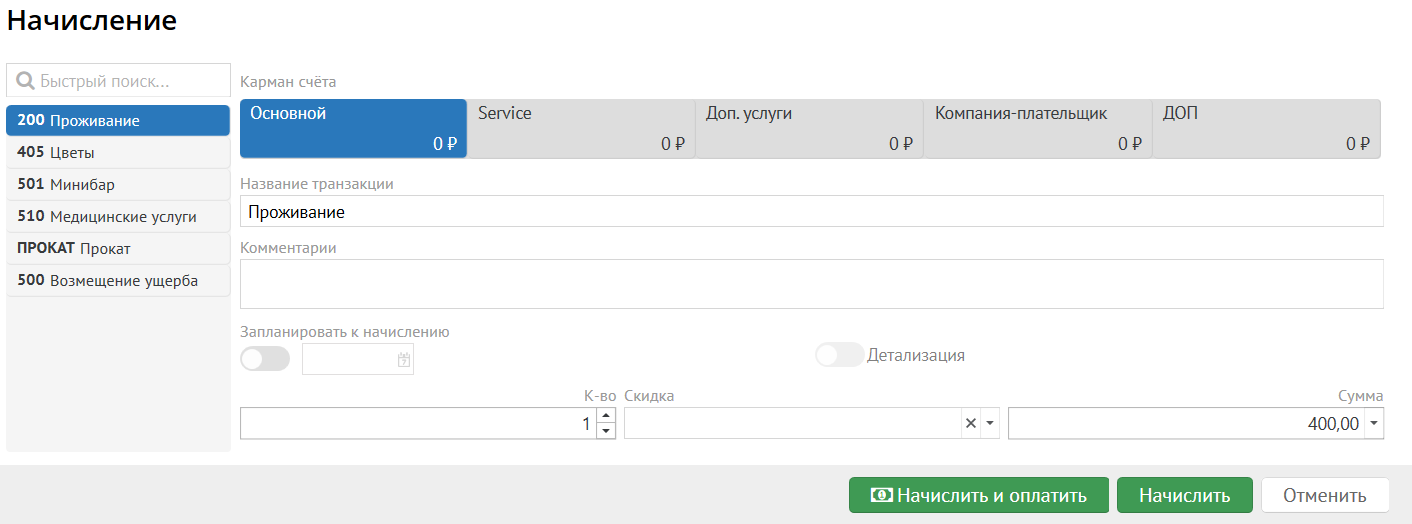This screenshot has height=524, width=1412.
Task: Clear the discount with the X icon
Action: click(x=970, y=423)
